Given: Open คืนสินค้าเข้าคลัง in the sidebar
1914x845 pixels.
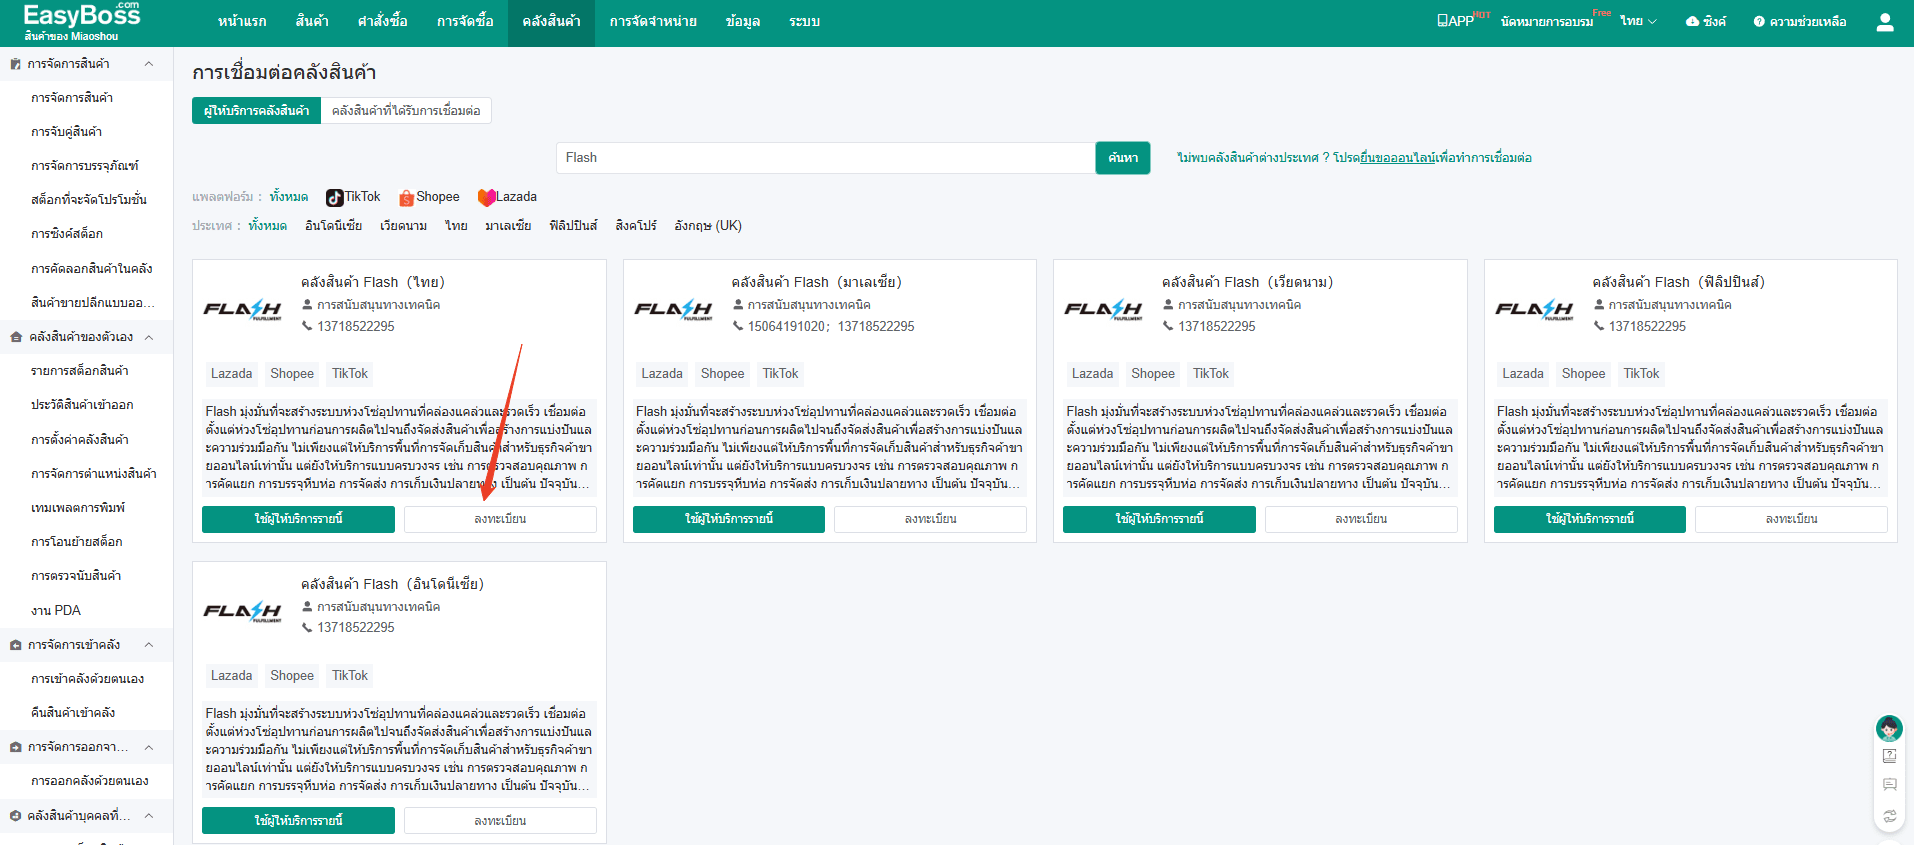Looking at the screenshot, I should pos(73,713).
